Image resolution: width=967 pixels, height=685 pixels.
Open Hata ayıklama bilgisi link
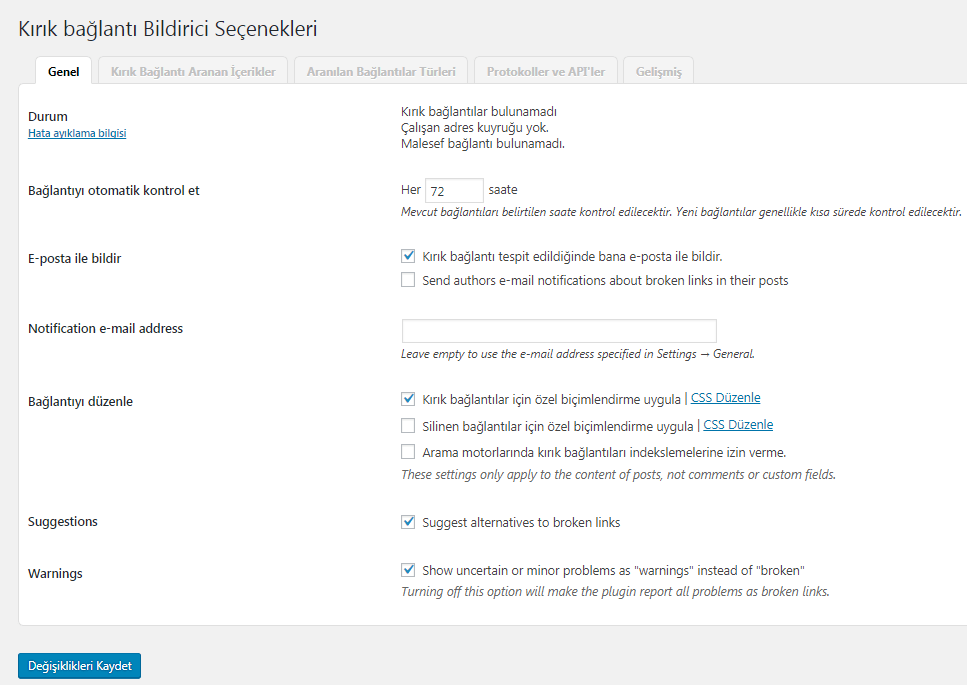pyautogui.click(x=77, y=133)
